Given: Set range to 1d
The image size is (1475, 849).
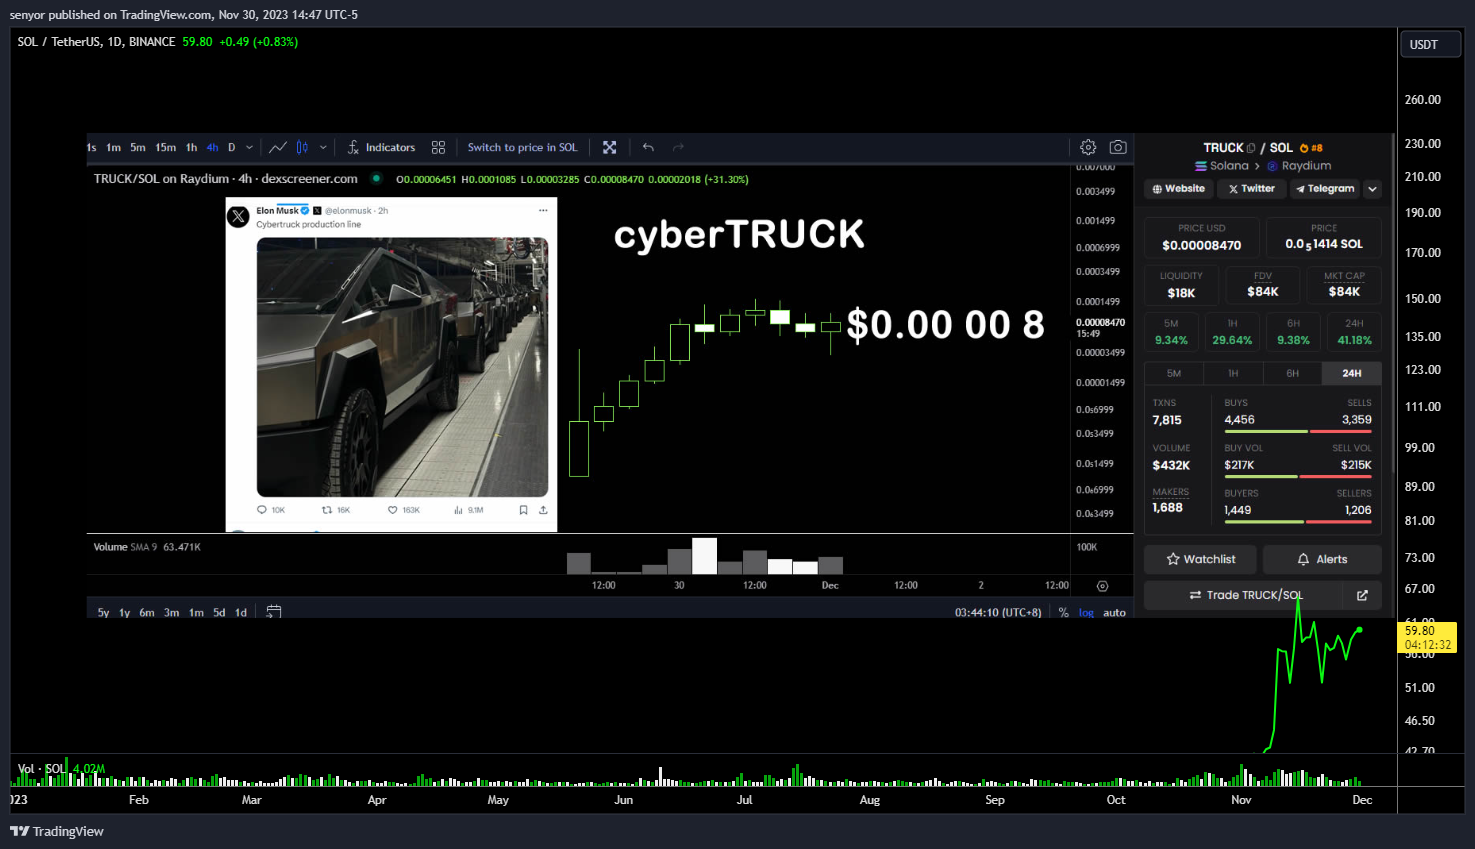Looking at the screenshot, I should point(240,613).
